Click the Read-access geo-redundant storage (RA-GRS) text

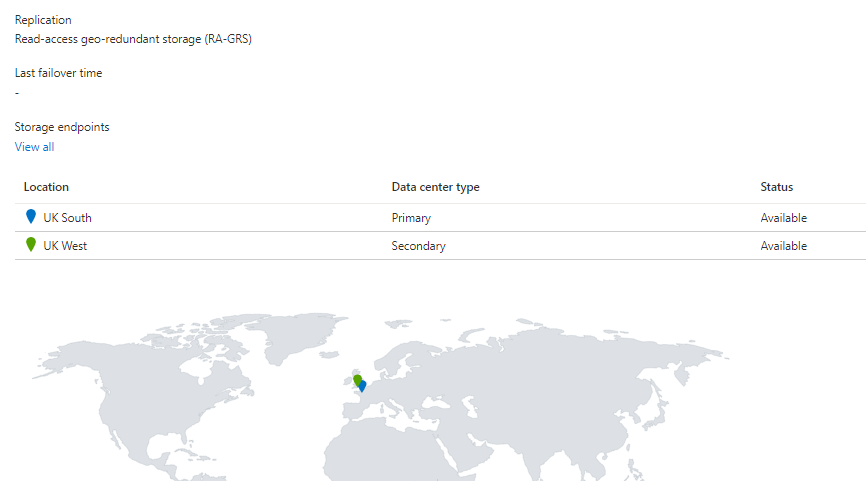(x=133, y=39)
